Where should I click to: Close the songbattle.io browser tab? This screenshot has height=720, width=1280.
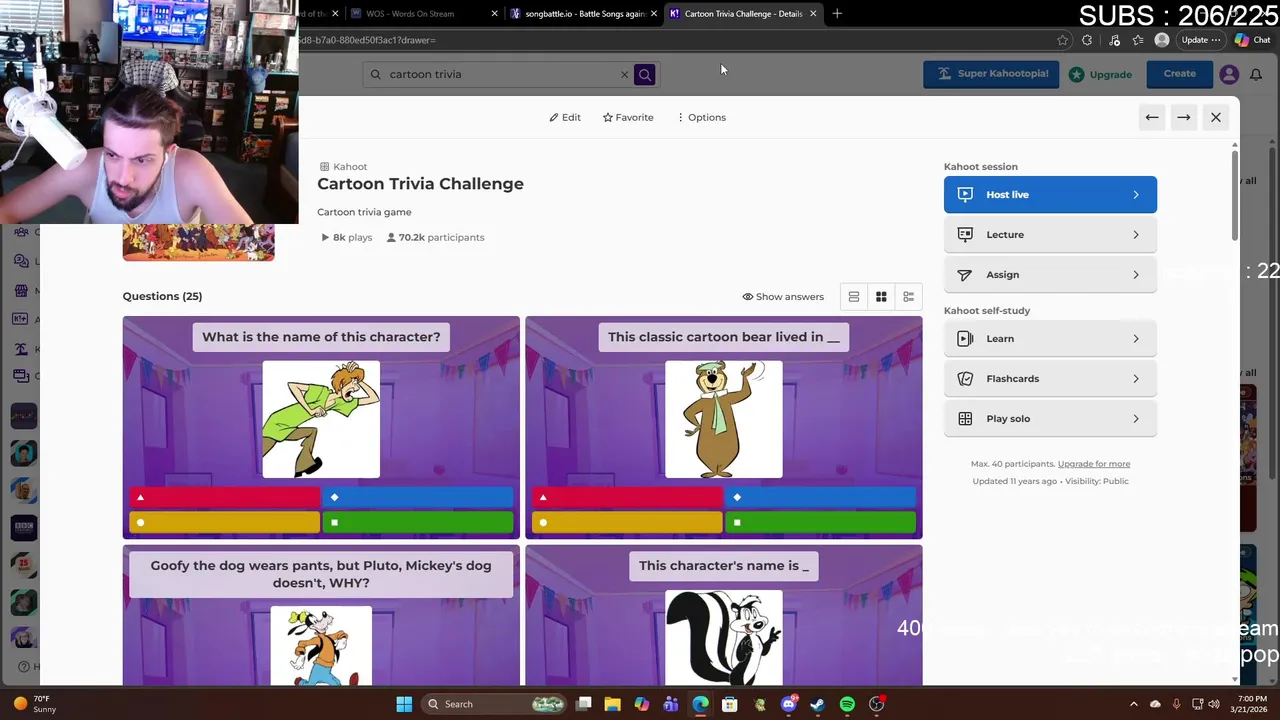tap(654, 14)
